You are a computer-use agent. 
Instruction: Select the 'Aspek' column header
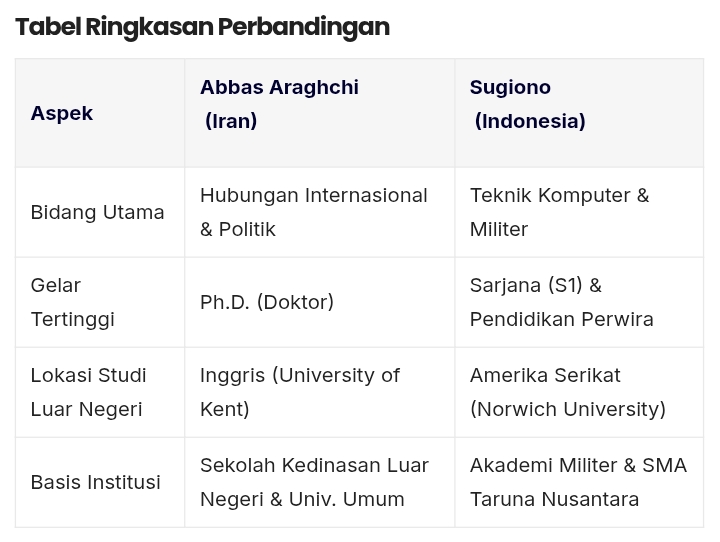pyautogui.click(x=62, y=113)
